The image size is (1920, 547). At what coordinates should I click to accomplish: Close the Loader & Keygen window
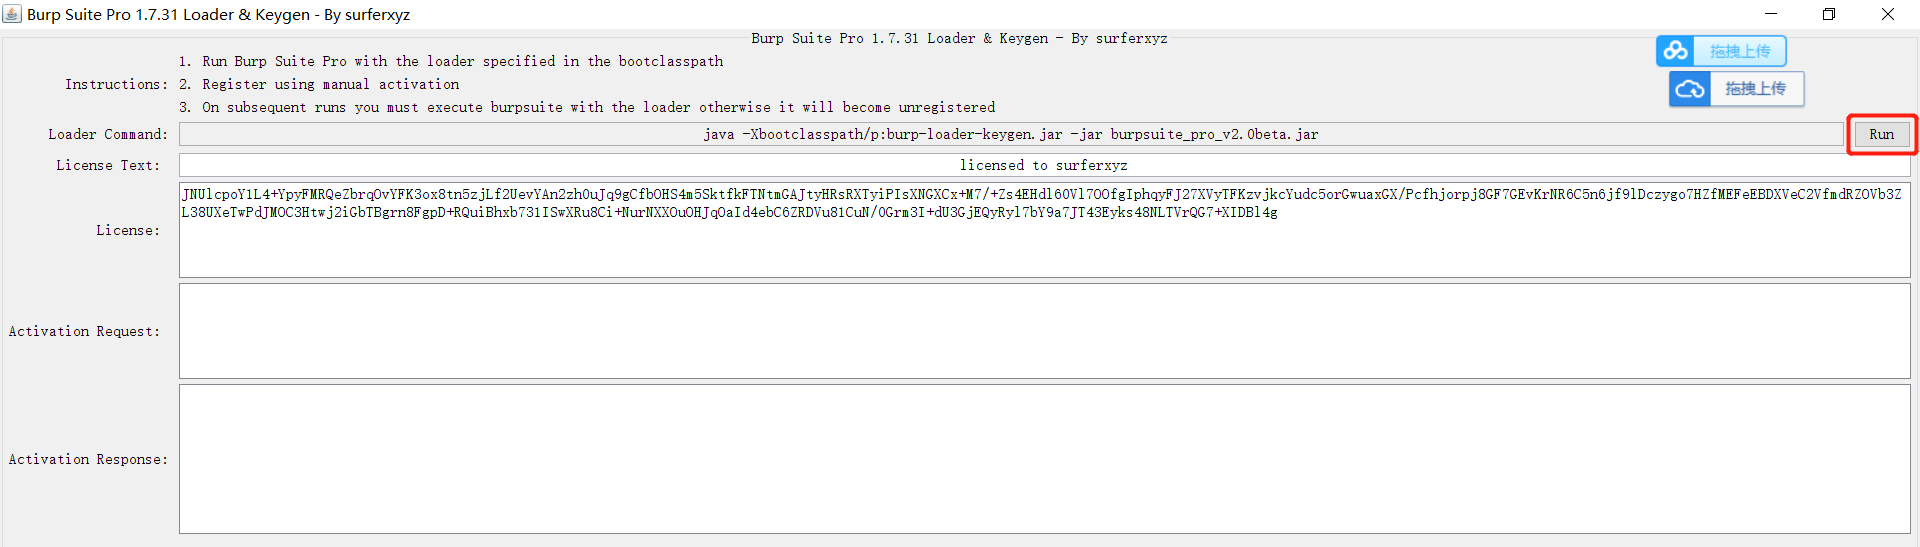[x=1888, y=14]
